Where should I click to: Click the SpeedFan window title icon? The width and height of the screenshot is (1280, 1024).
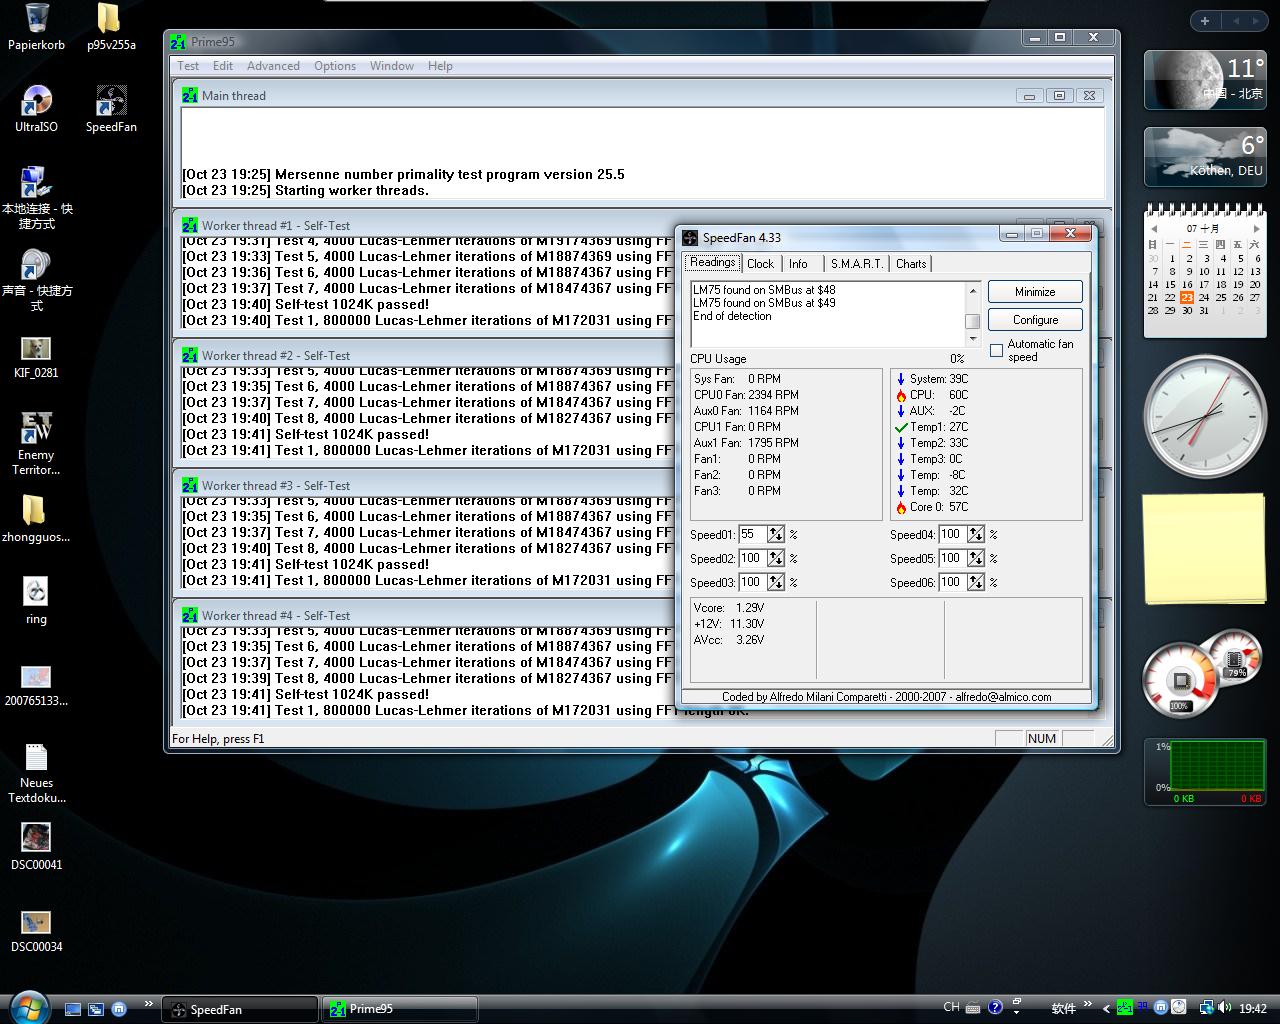pos(691,238)
